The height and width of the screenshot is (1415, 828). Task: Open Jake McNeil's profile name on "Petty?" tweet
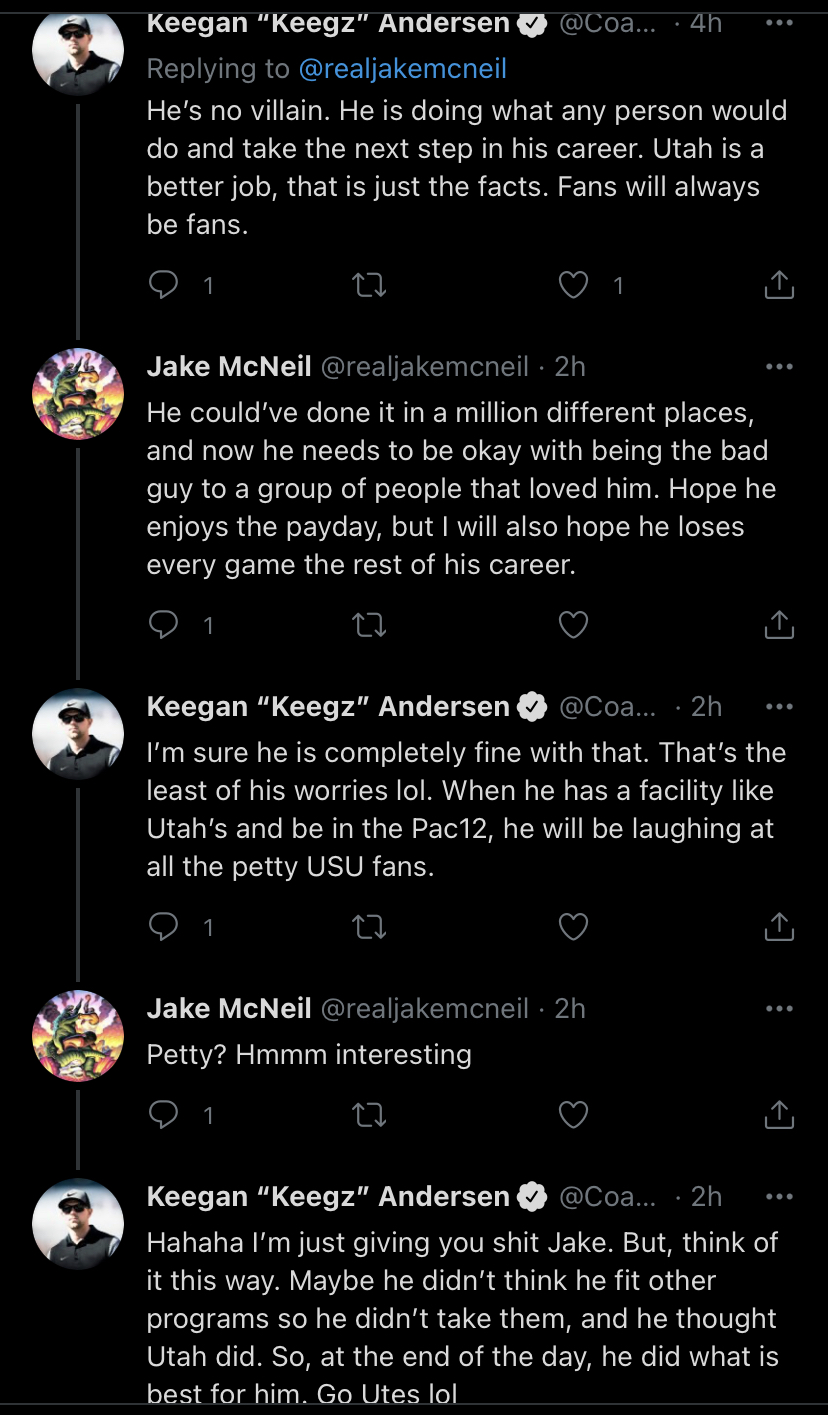(229, 1009)
